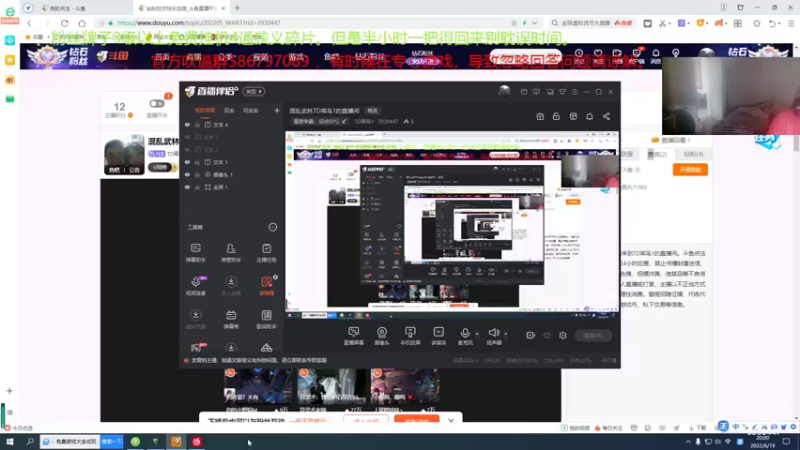Hide the 摄像头 1 source layer
The width and height of the screenshot is (800, 450).
(x=187, y=174)
